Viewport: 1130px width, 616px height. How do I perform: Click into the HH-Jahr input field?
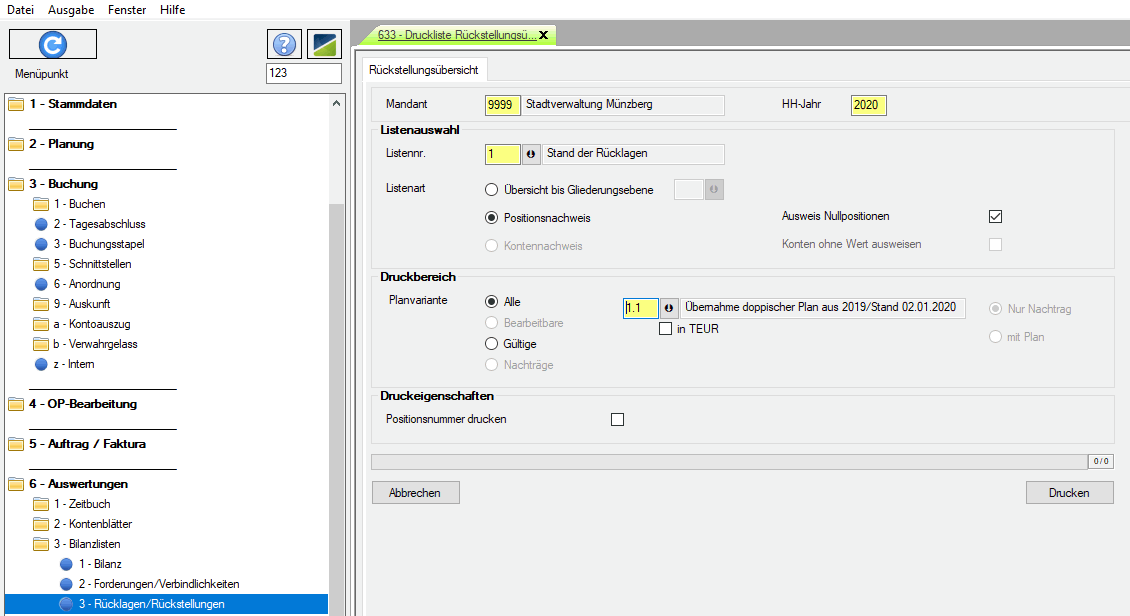(x=868, y=105)
